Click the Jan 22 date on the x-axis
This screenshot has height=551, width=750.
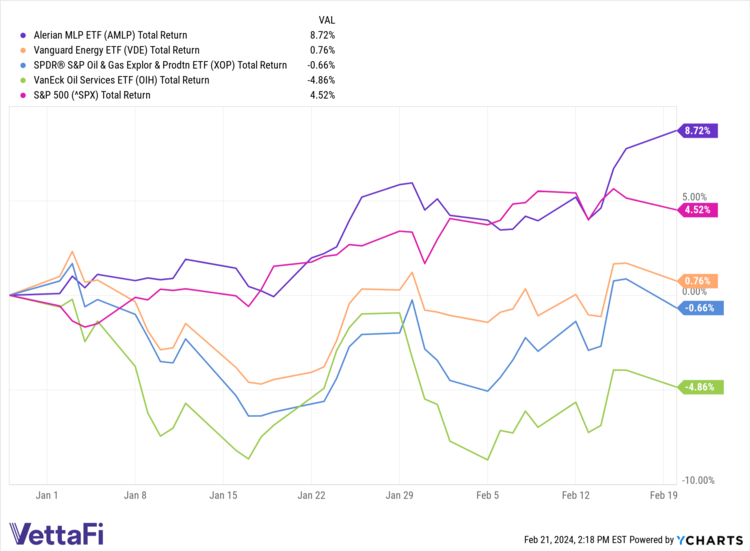tap(312, 495)
